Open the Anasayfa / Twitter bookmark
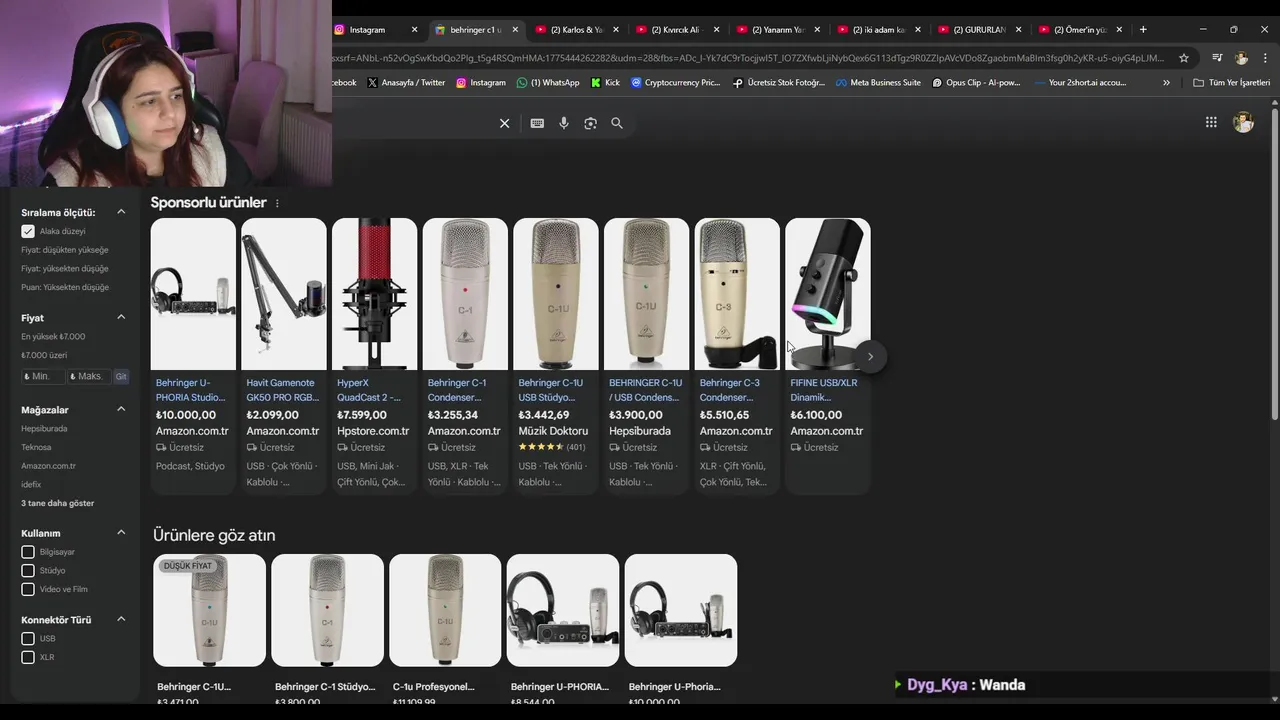The height and width of the screenshot is (720, 1280). point(406,83)
